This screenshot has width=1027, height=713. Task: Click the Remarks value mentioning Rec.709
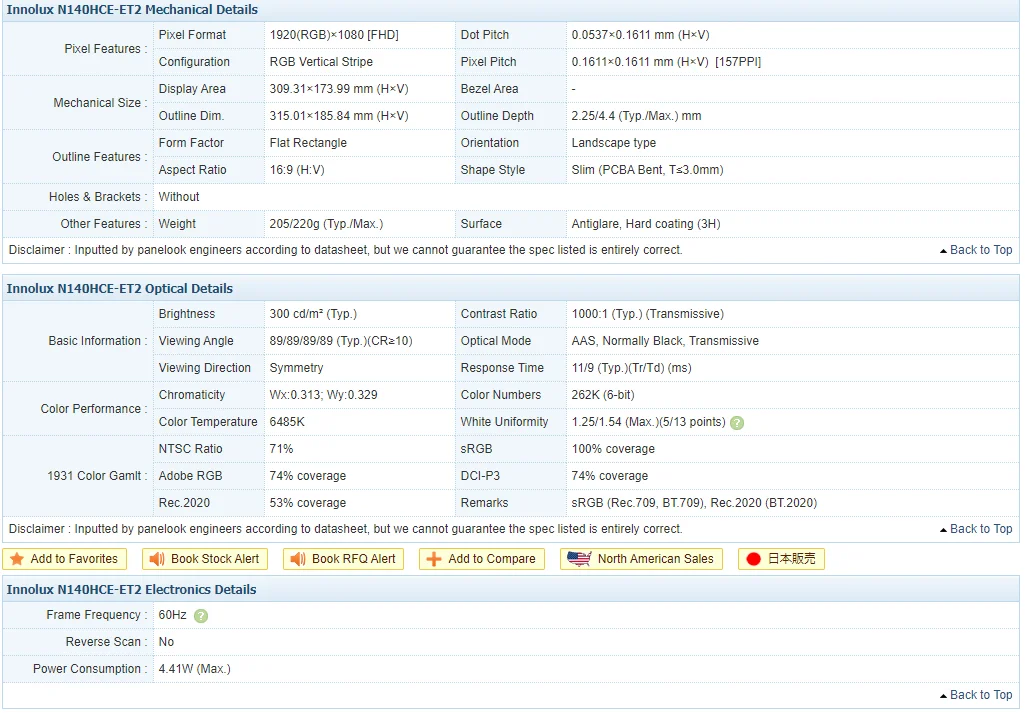tap(694, 503)
